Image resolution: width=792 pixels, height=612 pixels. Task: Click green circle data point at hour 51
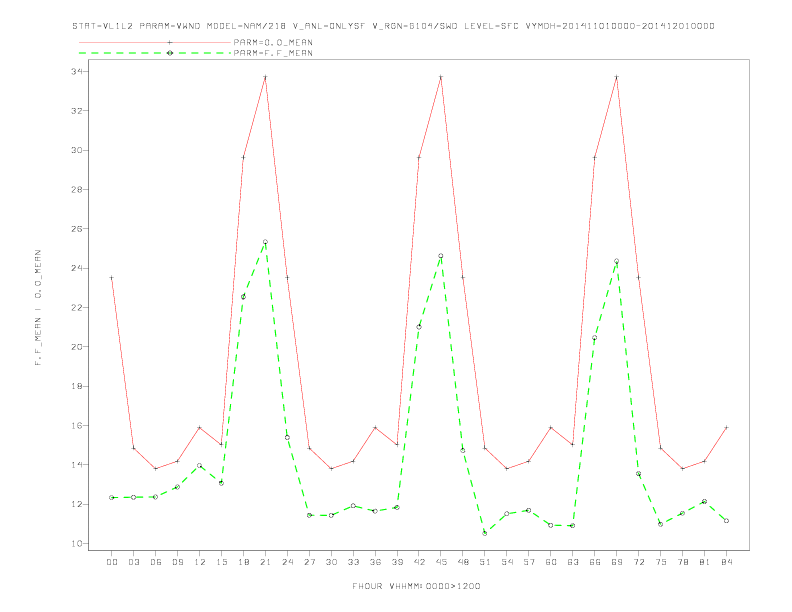(485, 533)
